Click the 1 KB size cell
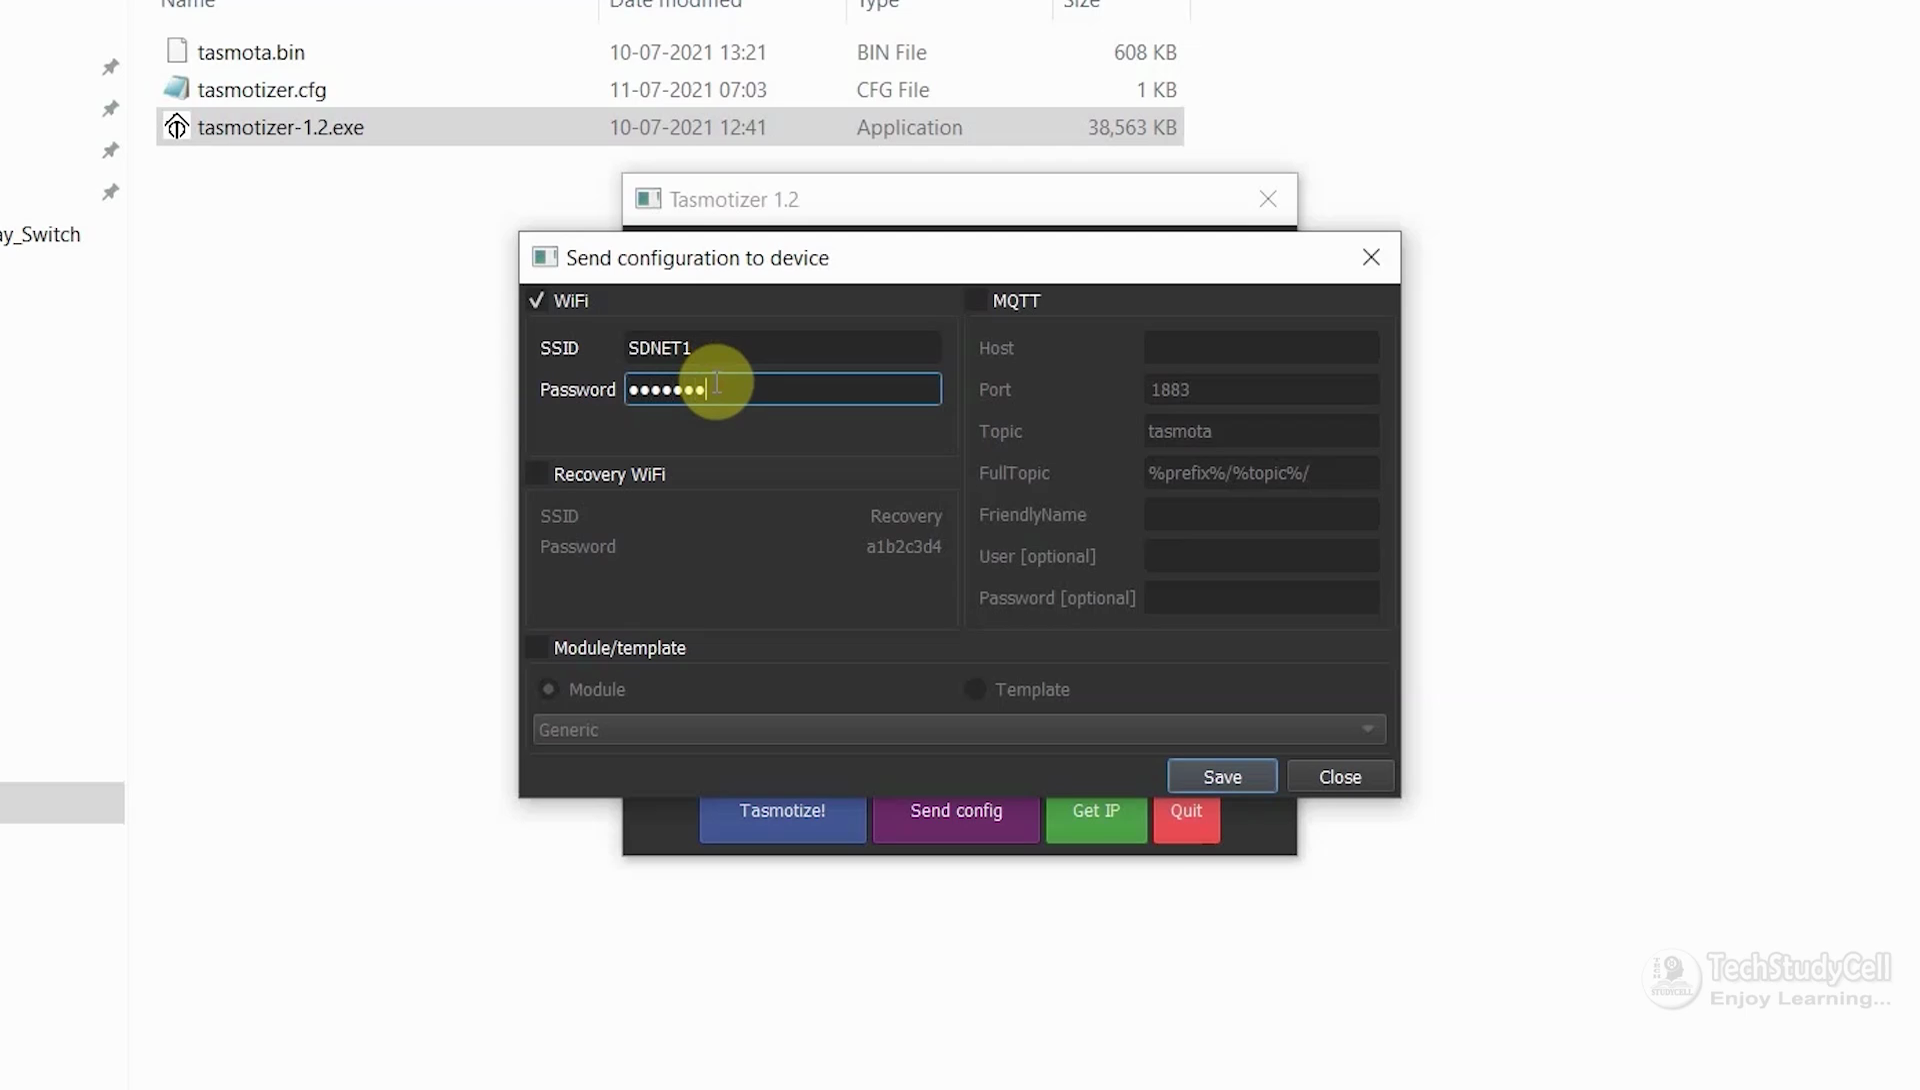 click(x=1156, y=90)
